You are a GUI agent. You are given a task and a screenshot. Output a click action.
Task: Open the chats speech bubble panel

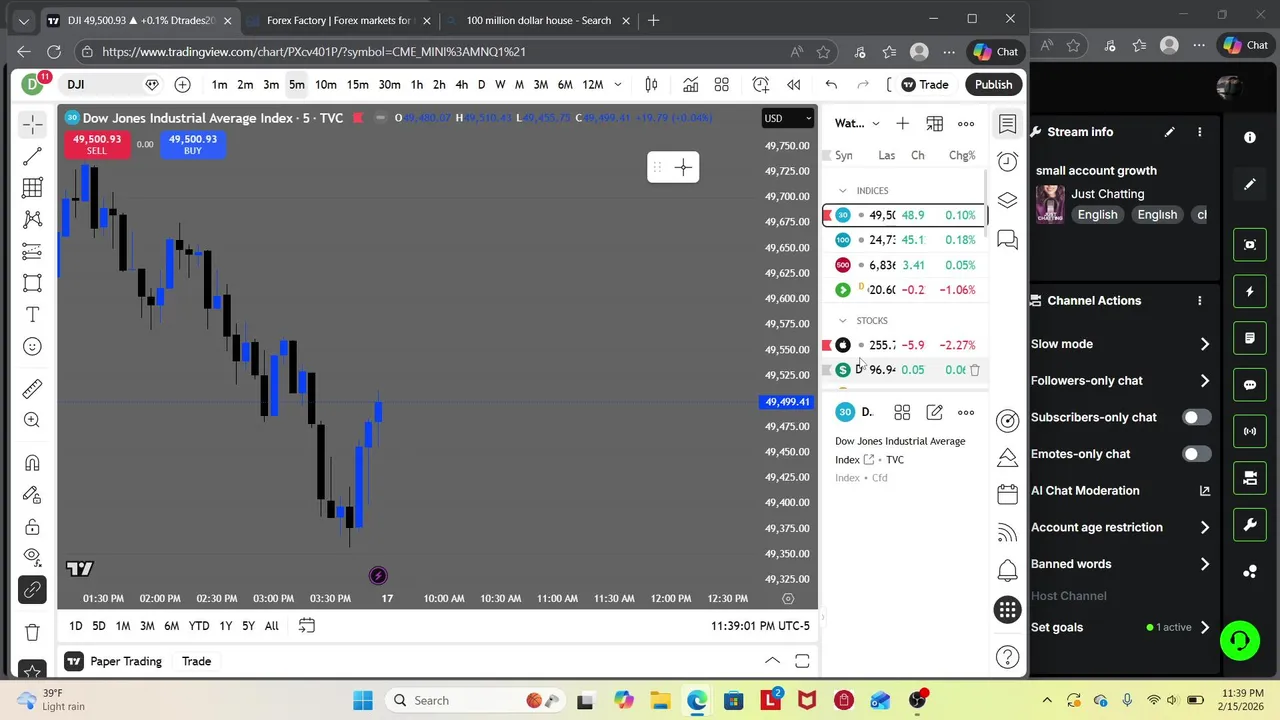click(1007, 240)
